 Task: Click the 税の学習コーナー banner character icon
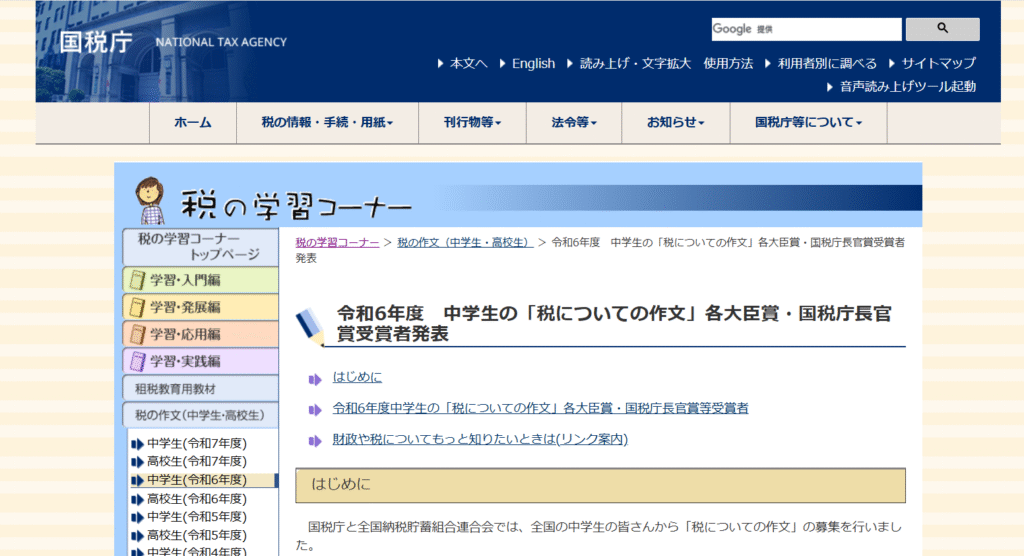[150, 200]
